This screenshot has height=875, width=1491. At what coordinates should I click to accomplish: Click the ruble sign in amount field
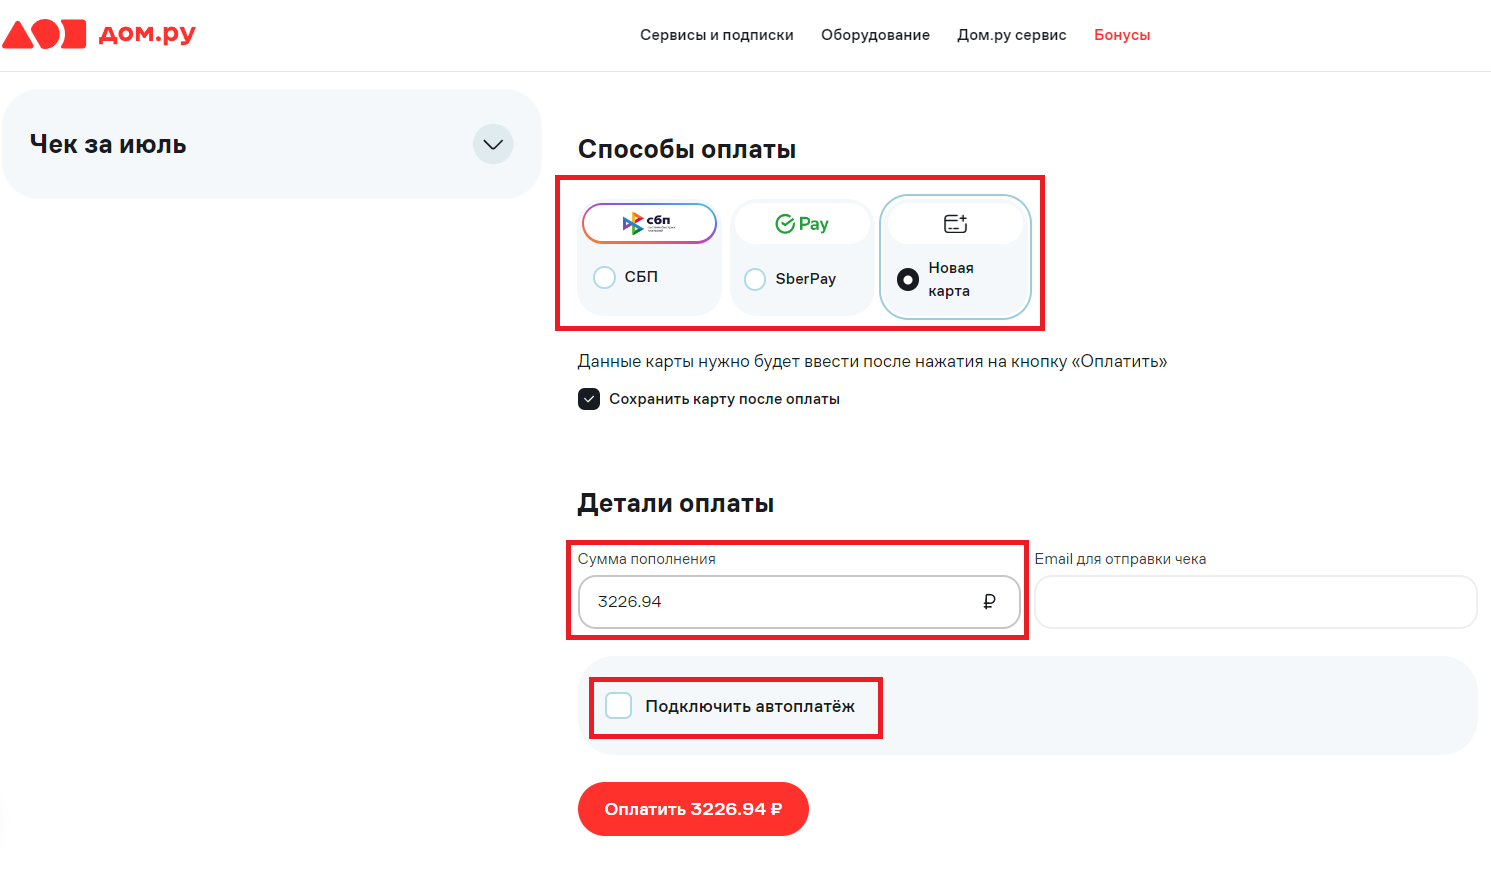[x=989, y=601]
